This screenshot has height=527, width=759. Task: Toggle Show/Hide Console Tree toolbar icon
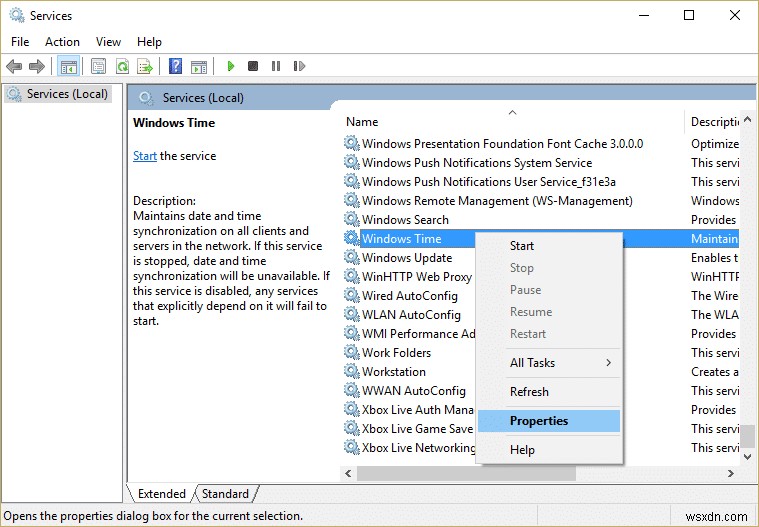click(x=68, y=66)
